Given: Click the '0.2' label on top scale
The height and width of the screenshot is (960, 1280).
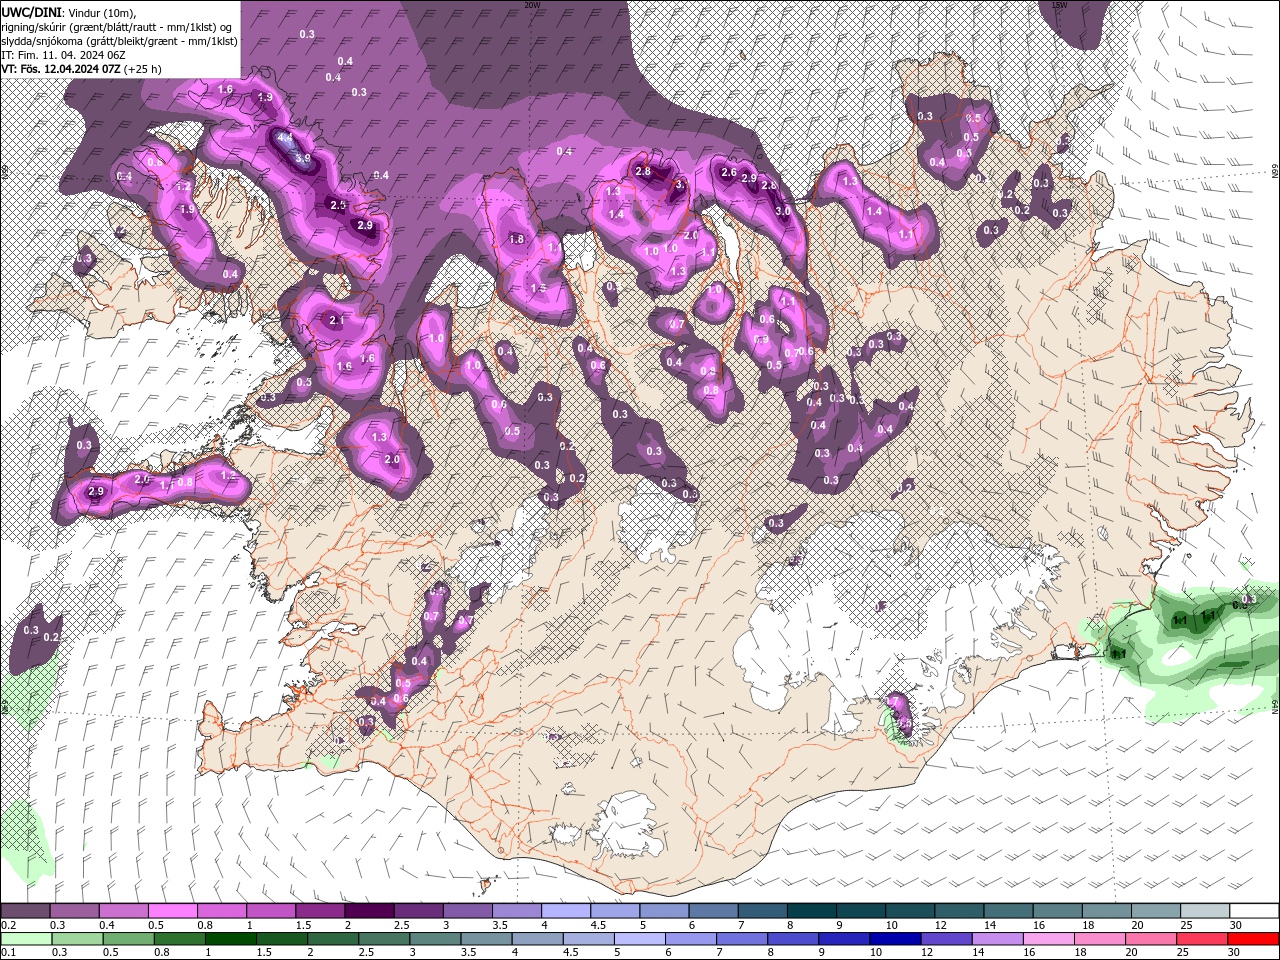Looking at the screenshot, I should (x=9, y=925).
